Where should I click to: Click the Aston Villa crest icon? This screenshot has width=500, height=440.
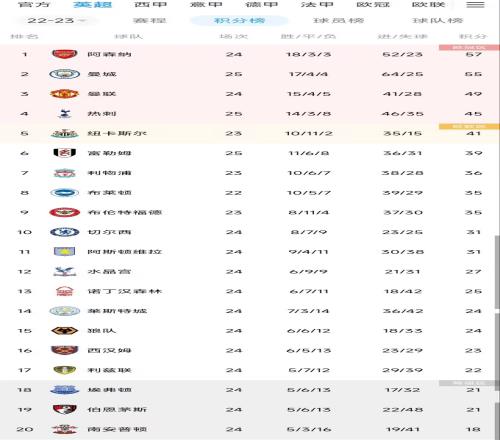click(65, 252)
